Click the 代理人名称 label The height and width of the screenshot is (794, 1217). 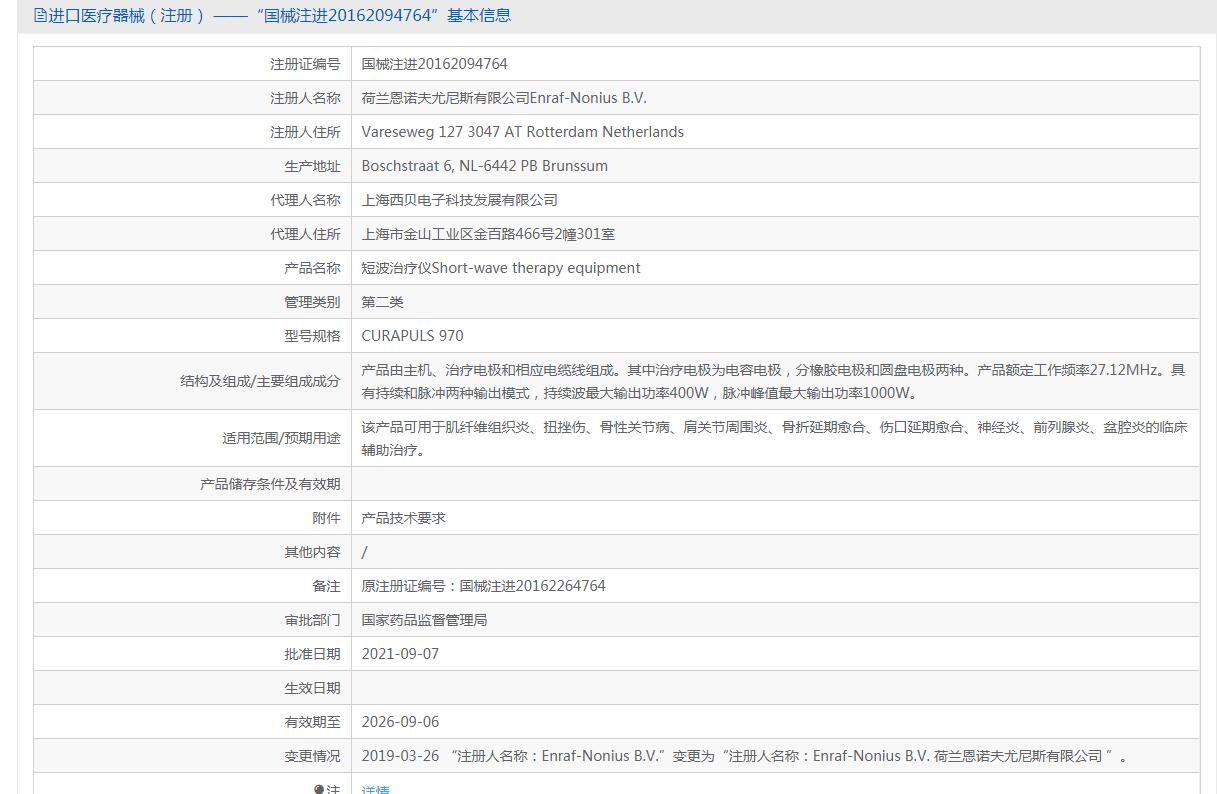(x=305, y=200)
